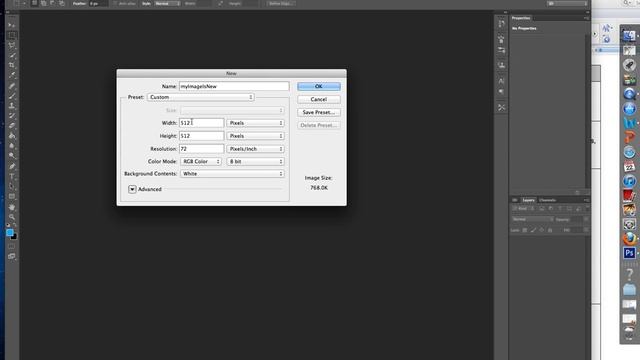Click the Save Preset button
The image size is (640, 360).
319,112
